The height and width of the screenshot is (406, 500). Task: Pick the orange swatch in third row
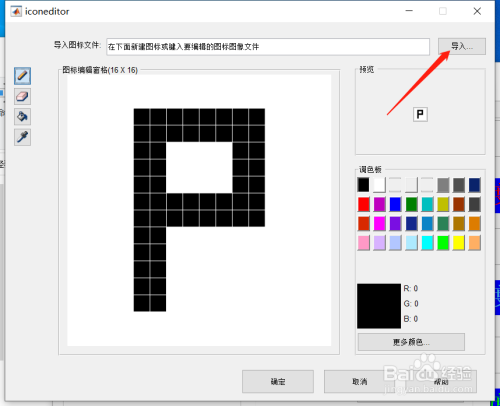point(475,223)
